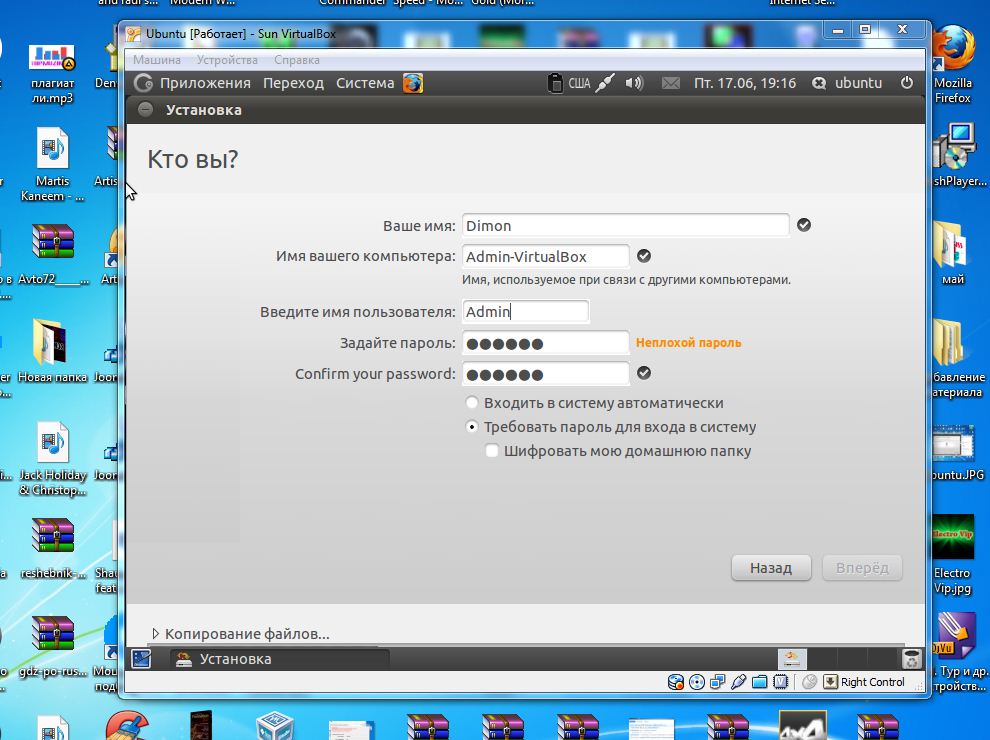The height and width of the screenshot is (740, 990).
Task: Click the workspace switcher thumbnail
Action: coord(792,659)
